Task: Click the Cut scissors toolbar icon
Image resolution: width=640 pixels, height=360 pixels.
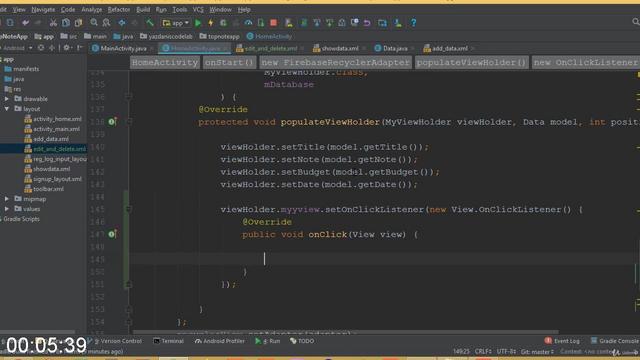Action: 53,23
